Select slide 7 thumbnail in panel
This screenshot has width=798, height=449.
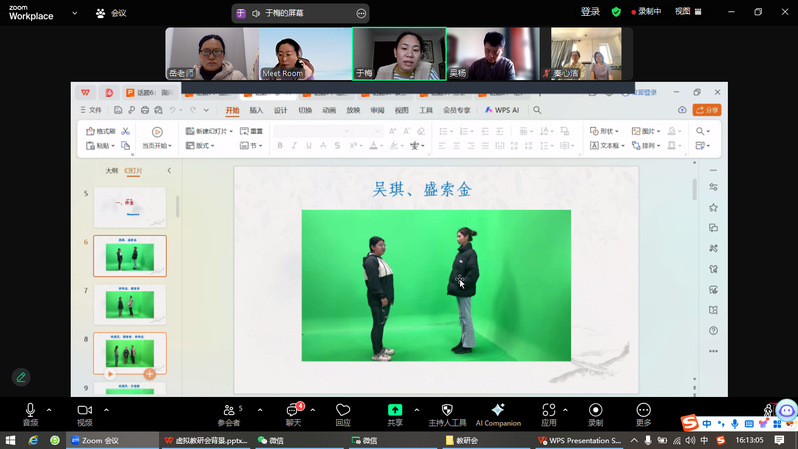point(130,305)
